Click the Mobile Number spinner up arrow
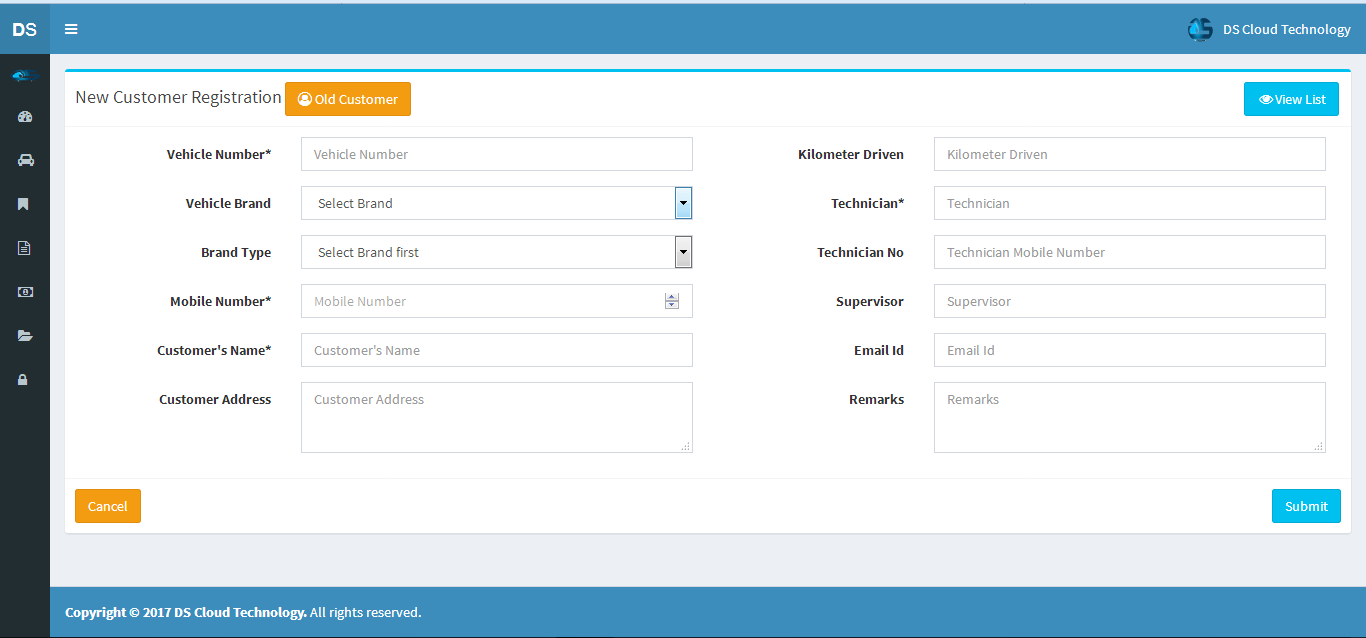The image size is (1366, 638). pyautogui.click(x=672, y=296)
